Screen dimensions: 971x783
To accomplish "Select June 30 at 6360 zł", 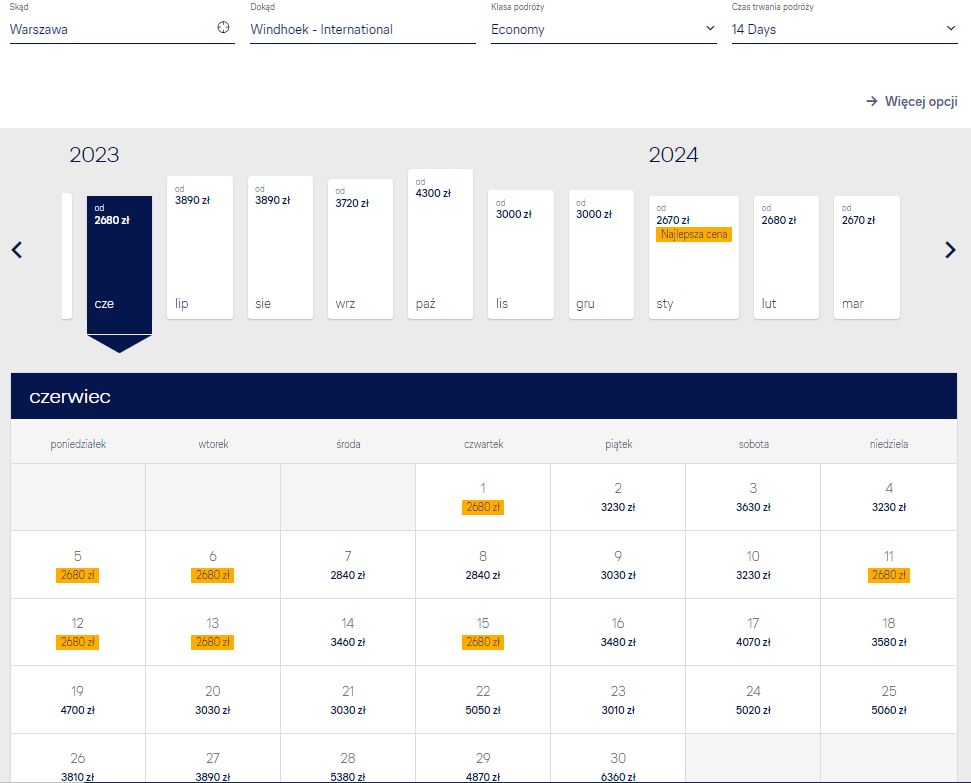I will point(618,759).
